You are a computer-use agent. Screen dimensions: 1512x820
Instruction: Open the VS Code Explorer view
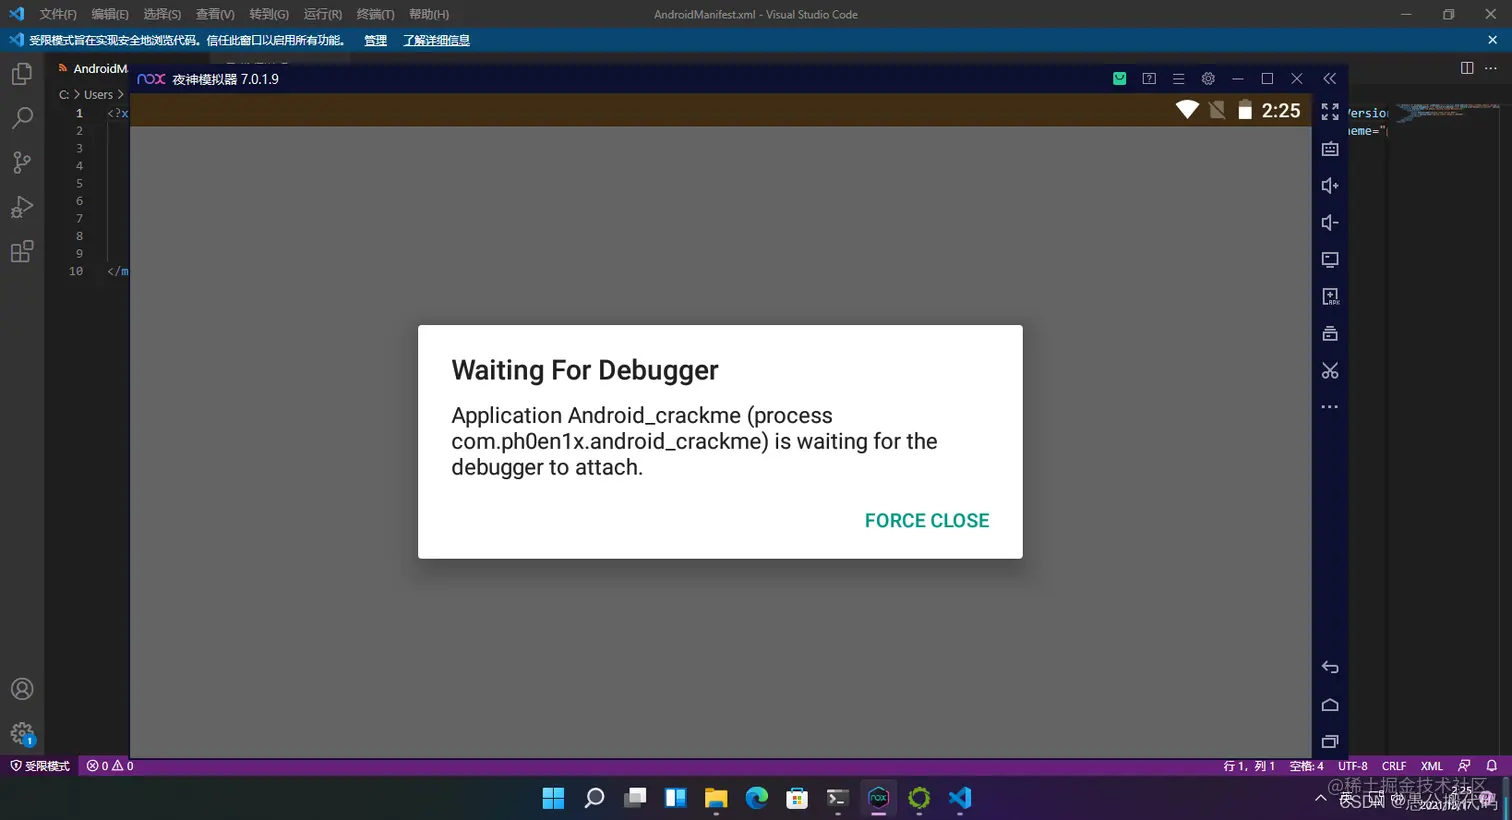[22, 74]
